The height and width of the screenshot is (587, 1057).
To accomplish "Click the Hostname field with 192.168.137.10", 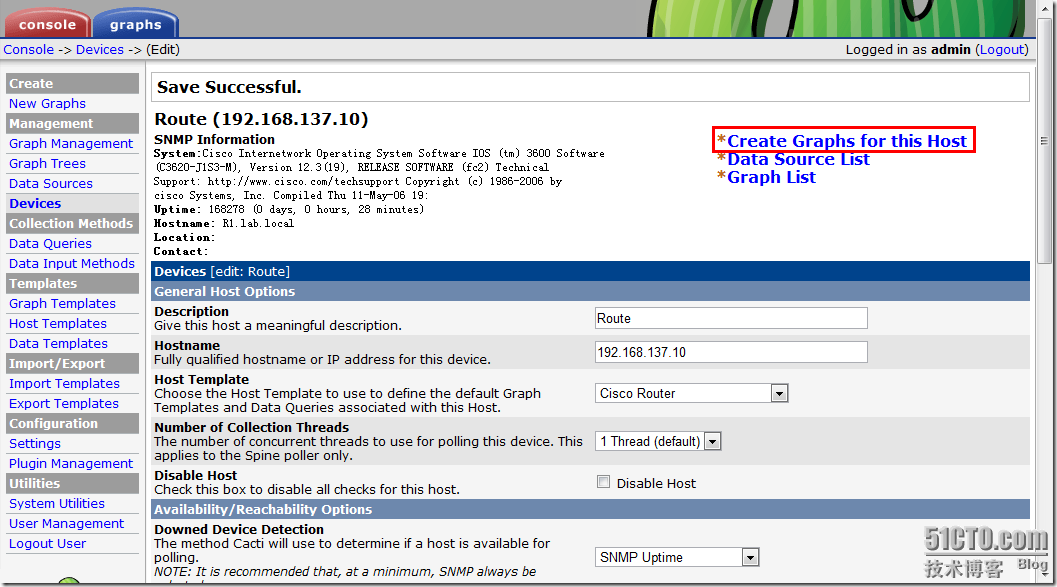I will point(731,352).
